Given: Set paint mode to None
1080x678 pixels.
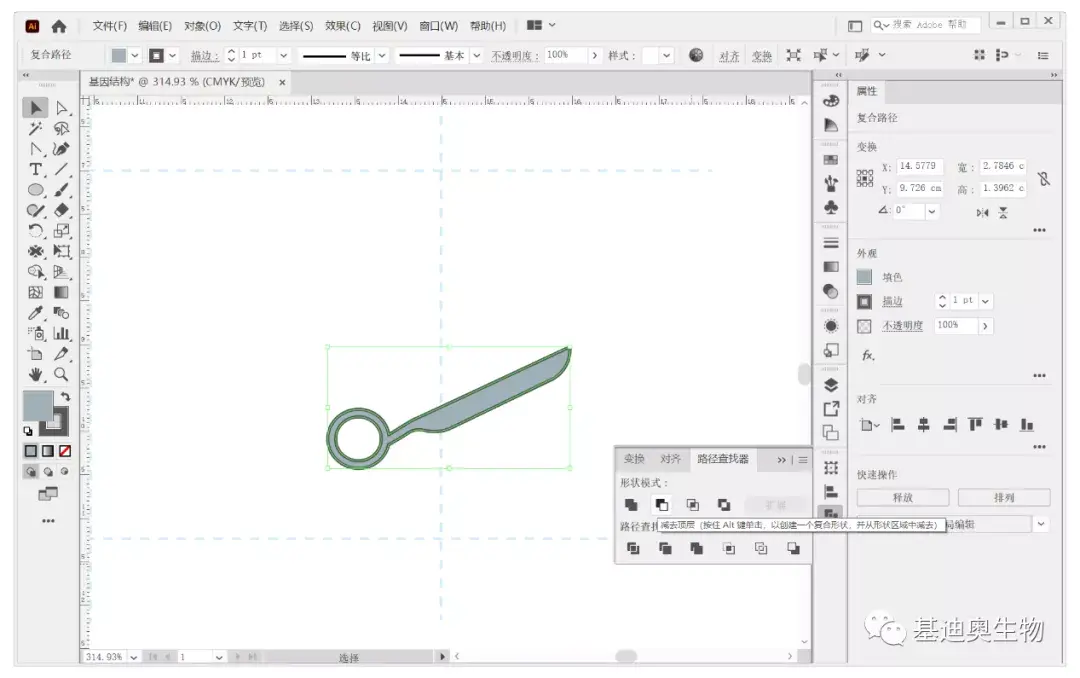Looking at the screenshot, I should 65,451.
